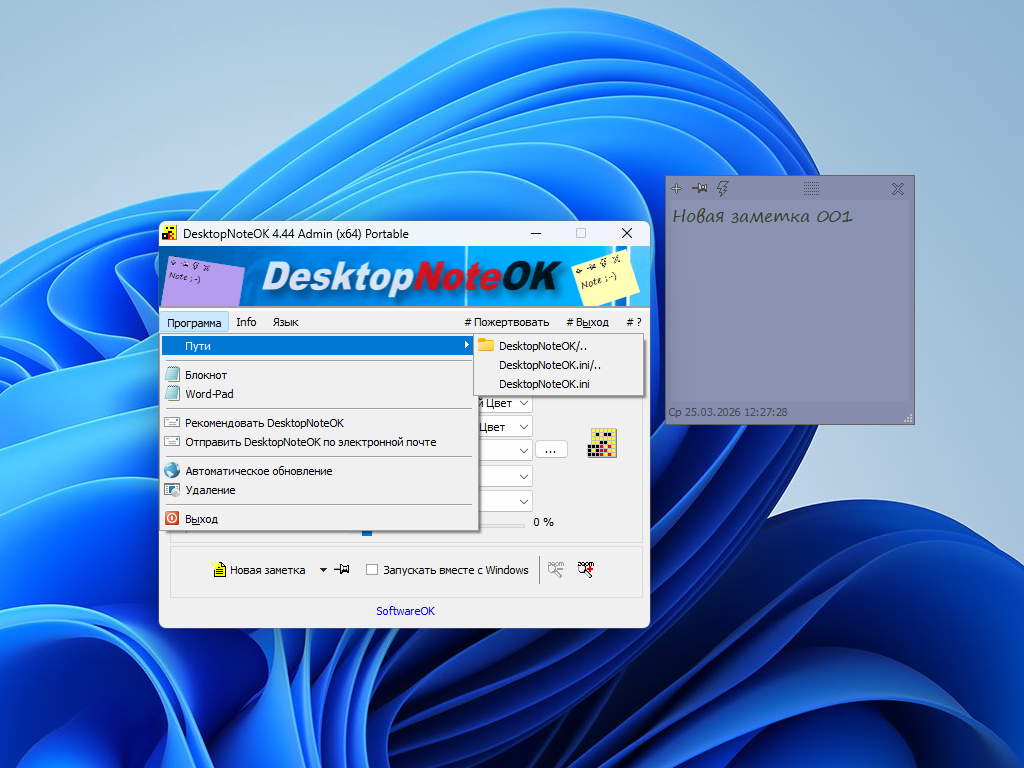Image resolution: width=1024 pixels, height=768 pixels.
Task: Expand the second Цвет dropdown
Action: 524,427
